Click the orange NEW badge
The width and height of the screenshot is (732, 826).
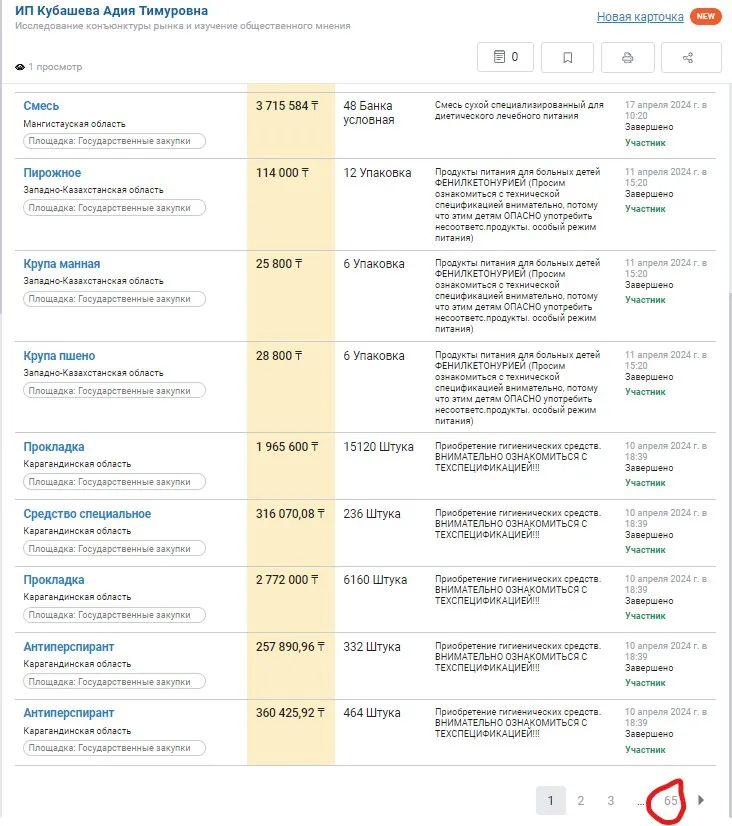pos(705,17)
